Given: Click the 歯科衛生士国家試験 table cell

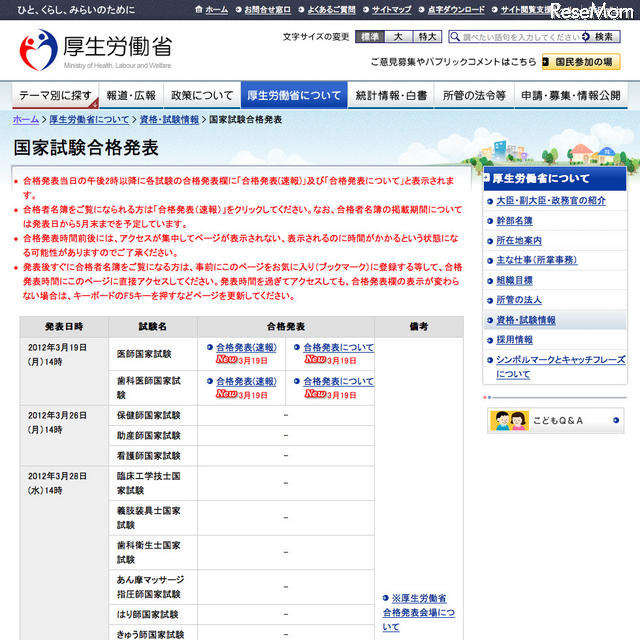Looking at the screenshot, I should [153, 552].
